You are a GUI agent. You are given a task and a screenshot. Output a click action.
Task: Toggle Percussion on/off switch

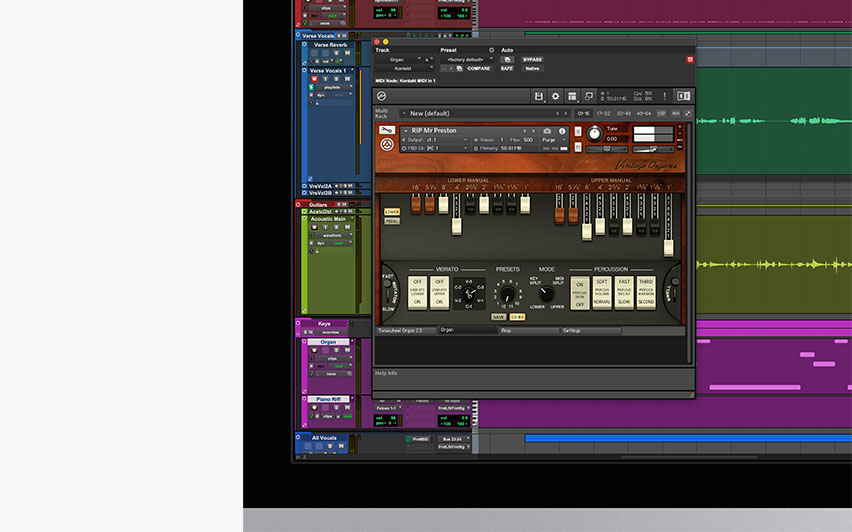point(580,292)
